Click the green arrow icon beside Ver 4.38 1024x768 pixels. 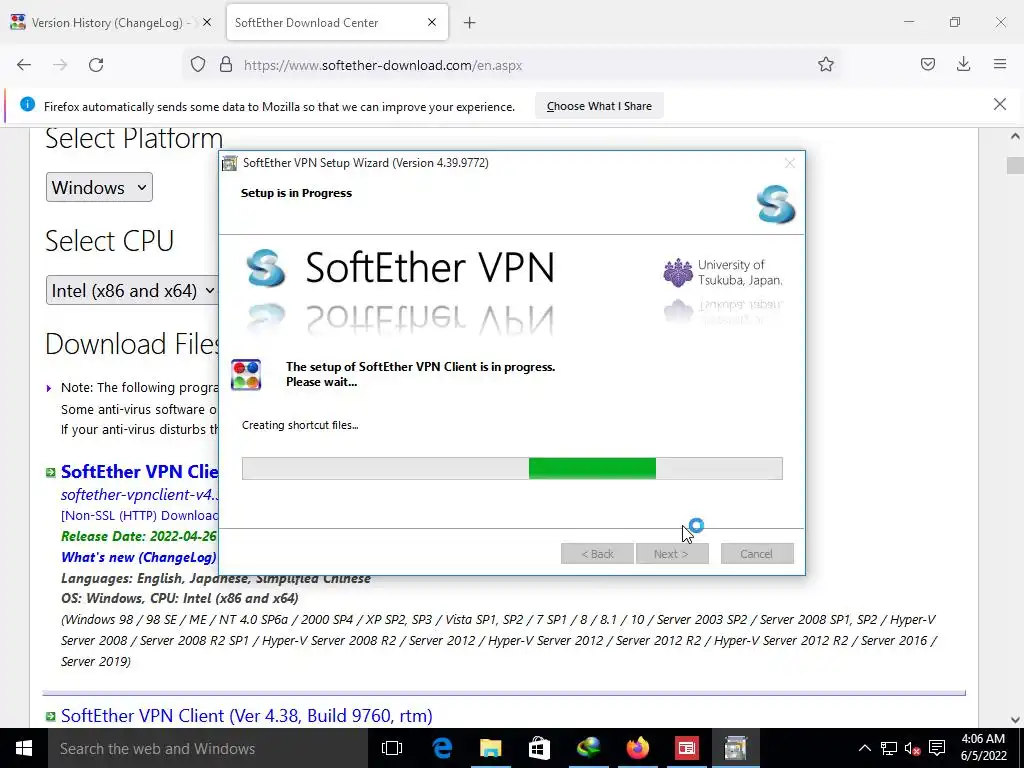pos(50,716)
